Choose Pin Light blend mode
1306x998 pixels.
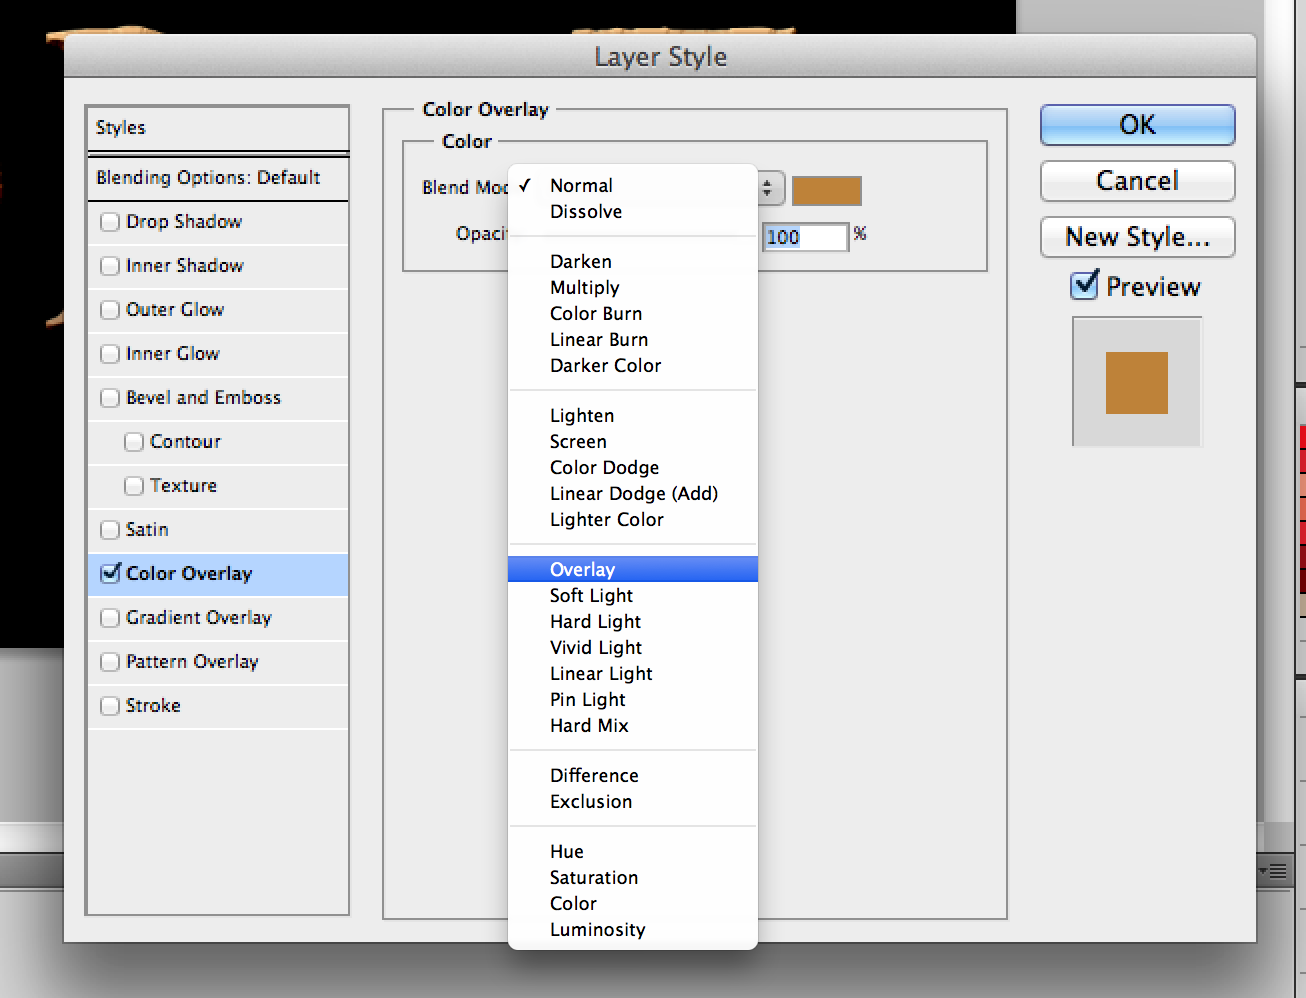[632, 700]
